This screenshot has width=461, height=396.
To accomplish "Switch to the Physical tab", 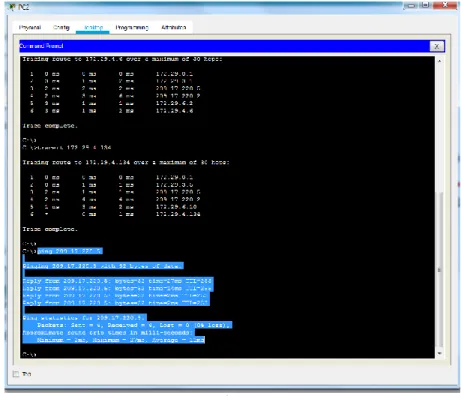I will click(x=30, y=27).
